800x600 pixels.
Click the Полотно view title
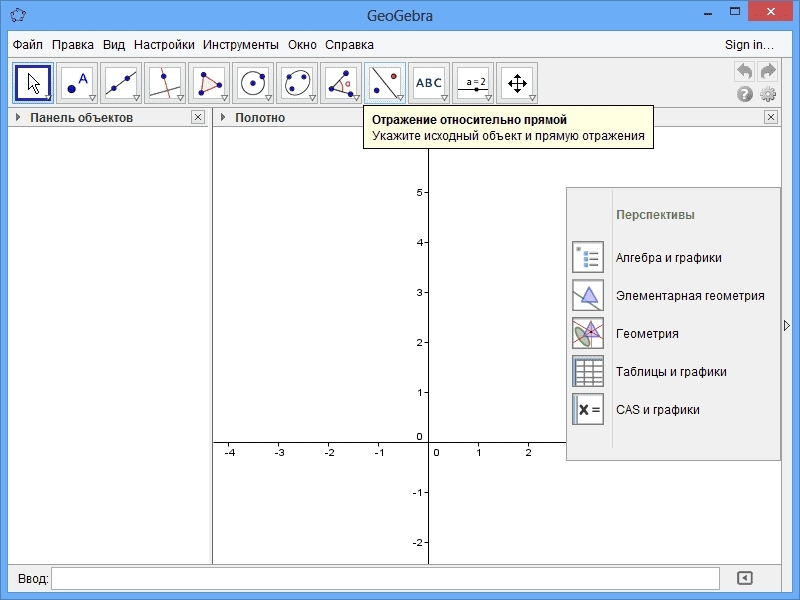260,118
